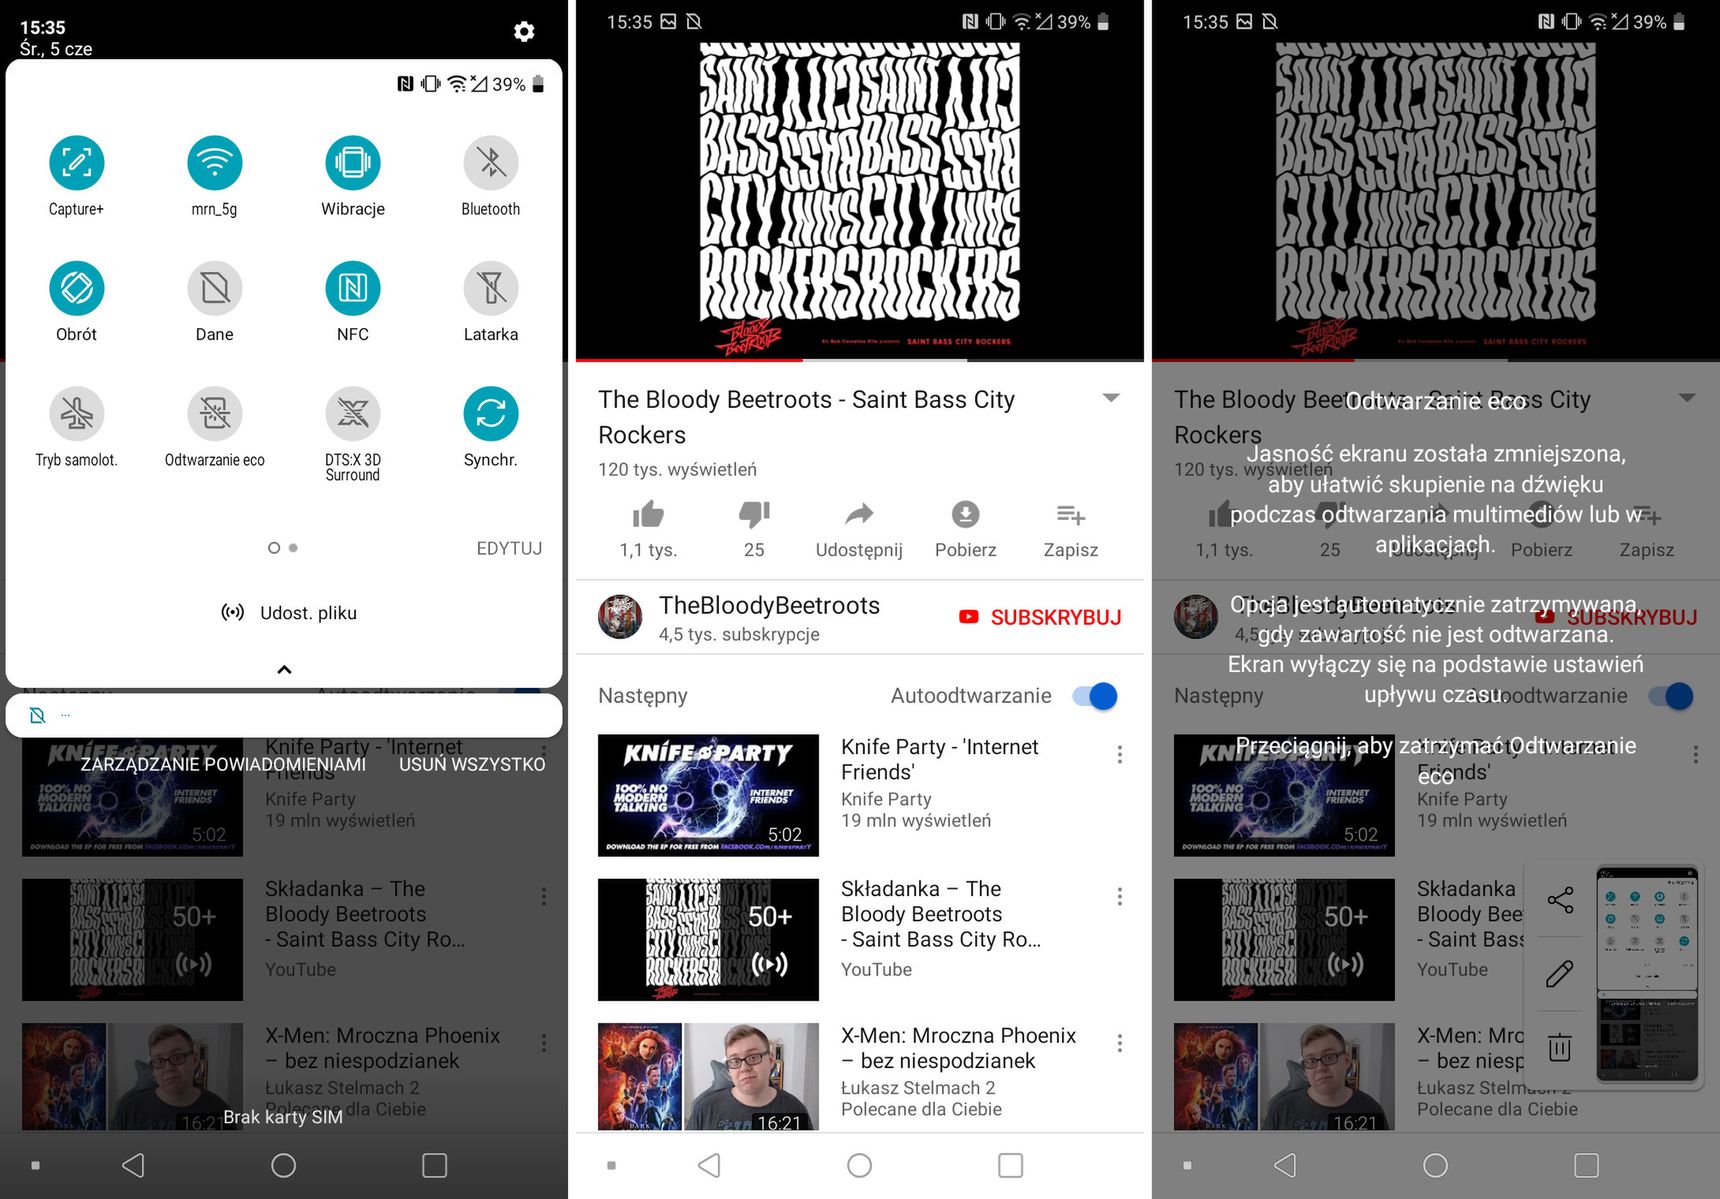
Task: Open Knife Party thumbnail in middle screen
Action: (x=708, y=795)
